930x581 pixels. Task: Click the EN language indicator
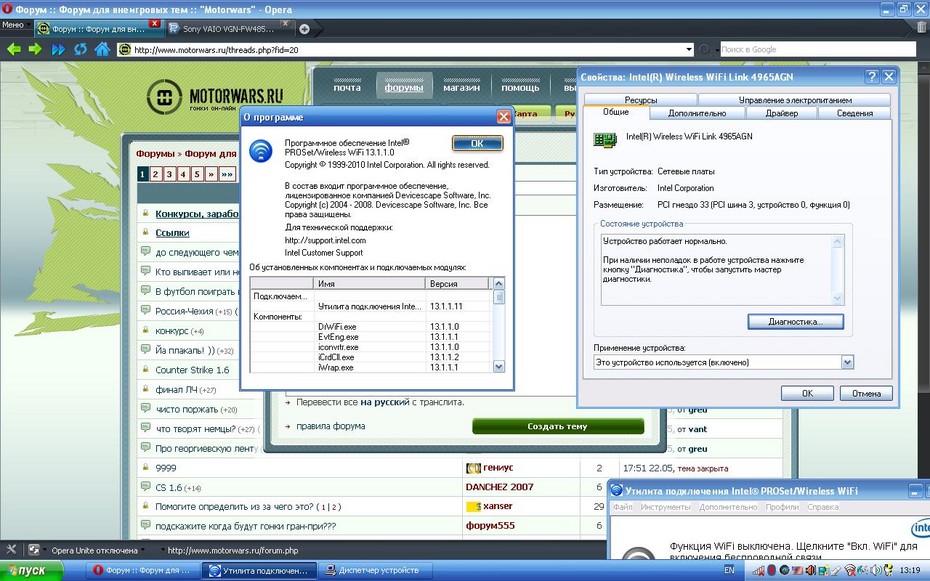729,570
